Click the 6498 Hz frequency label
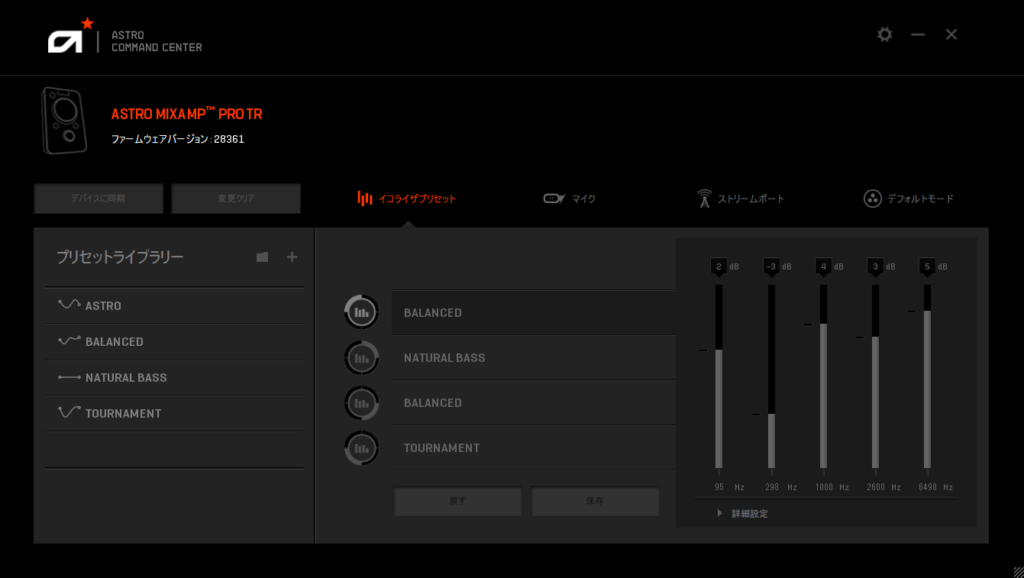The height and width of the screenshot is (578, 1024). [x=935, y=487]
